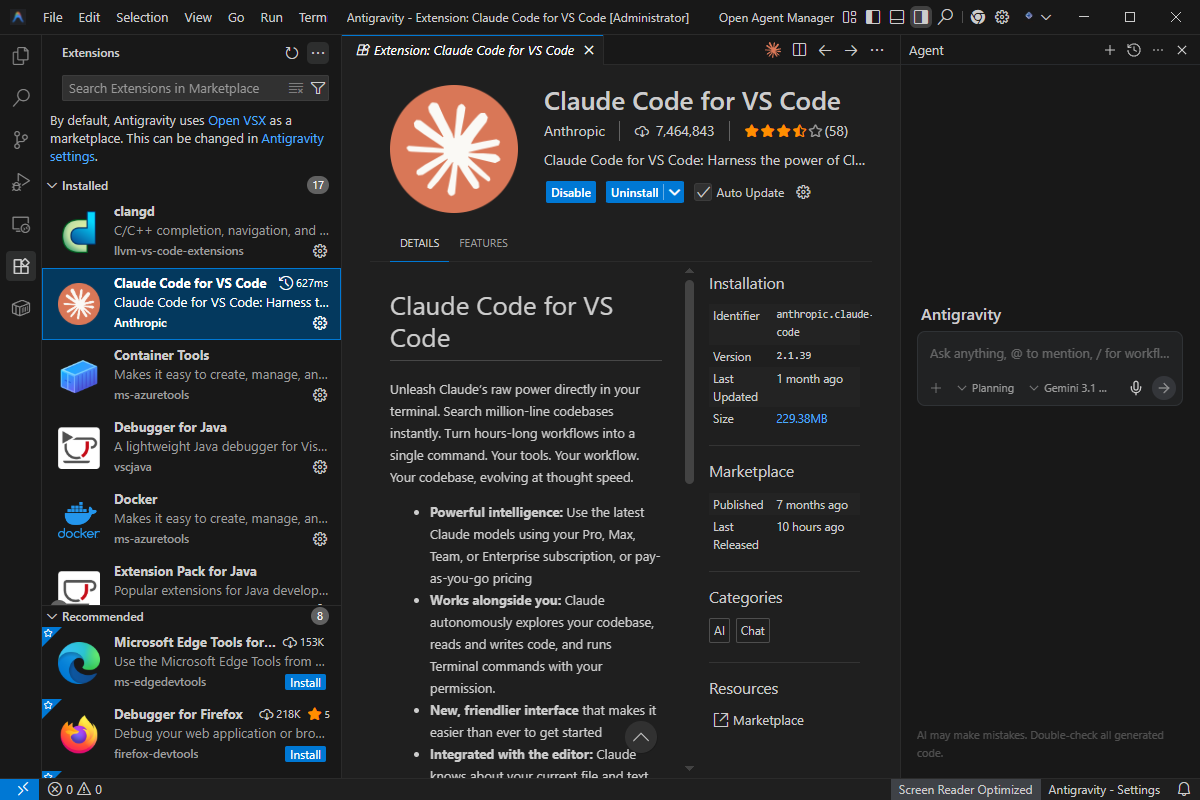Open the Selection menu
The width and height of the screenshot is (1200, 800).
[142, 17]
